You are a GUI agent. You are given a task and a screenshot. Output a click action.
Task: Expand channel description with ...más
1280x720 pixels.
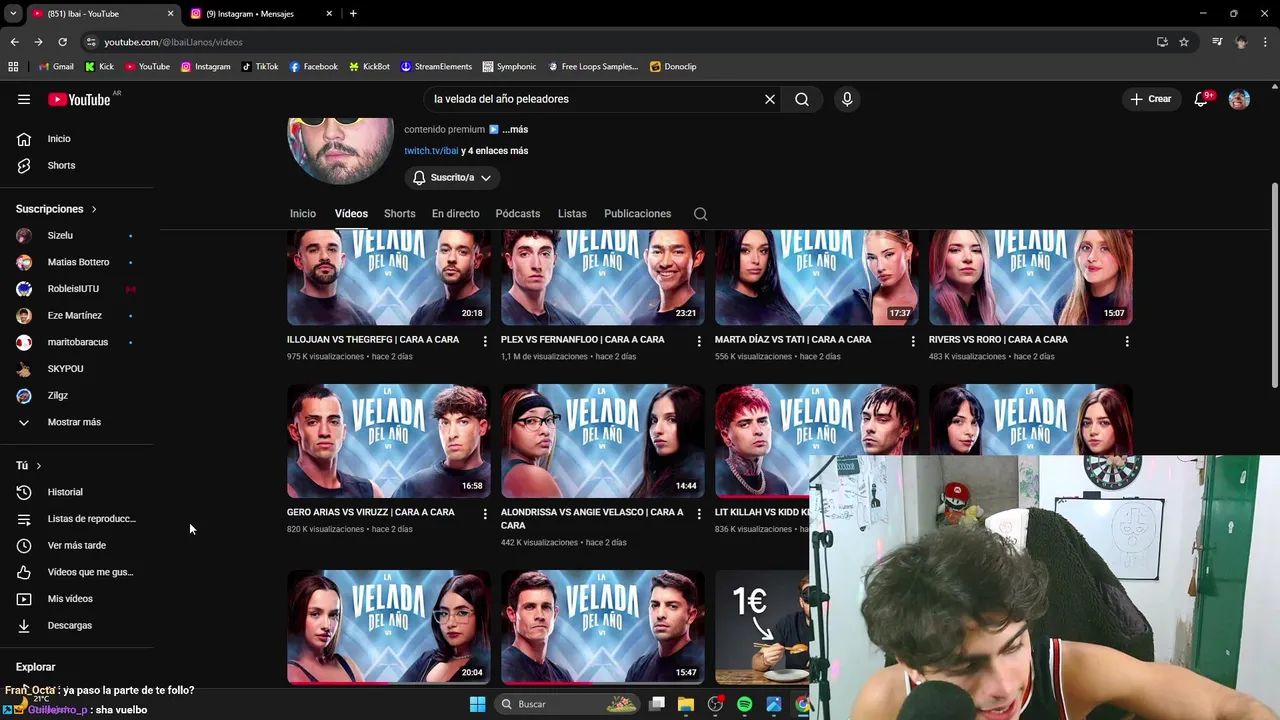coord(515,129)
